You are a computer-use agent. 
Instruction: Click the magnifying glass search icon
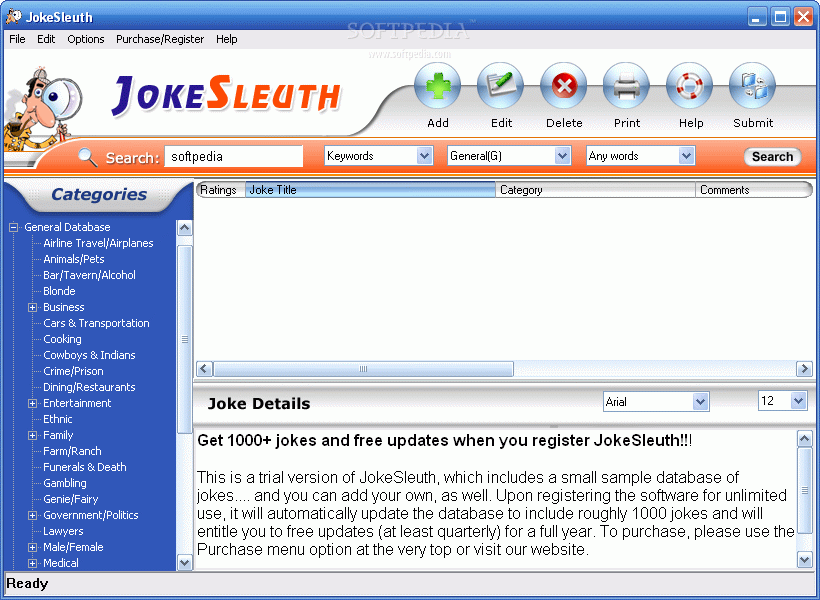click(x=87, y=156)
